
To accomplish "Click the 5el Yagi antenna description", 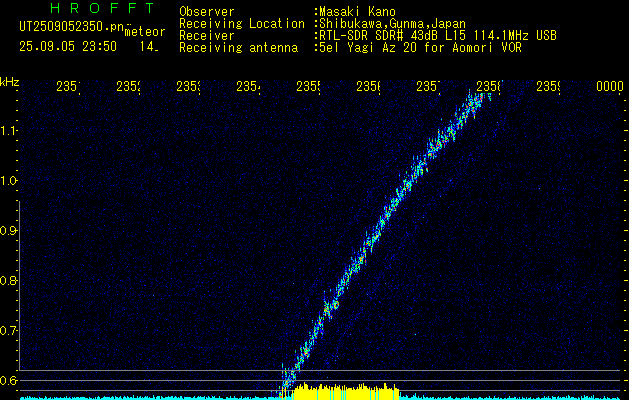I will (x=420, y=48).
